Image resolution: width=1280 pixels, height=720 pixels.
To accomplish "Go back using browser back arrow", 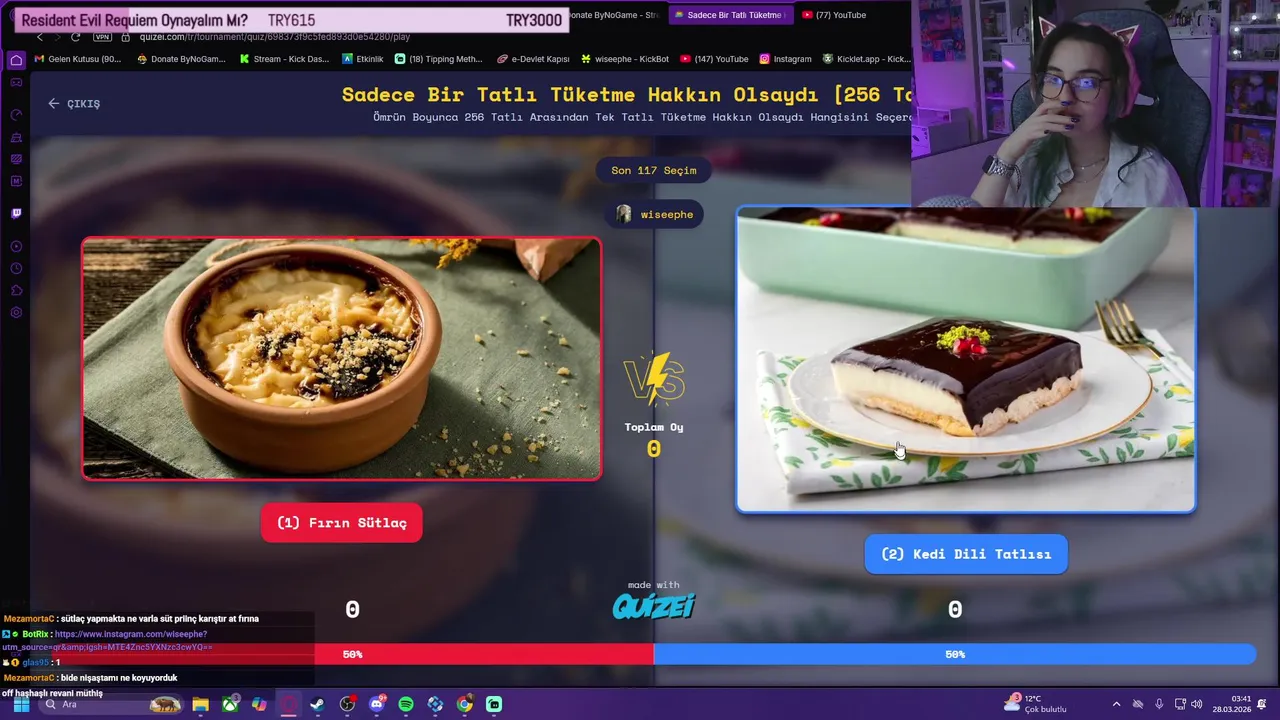I will click(40, 37).
